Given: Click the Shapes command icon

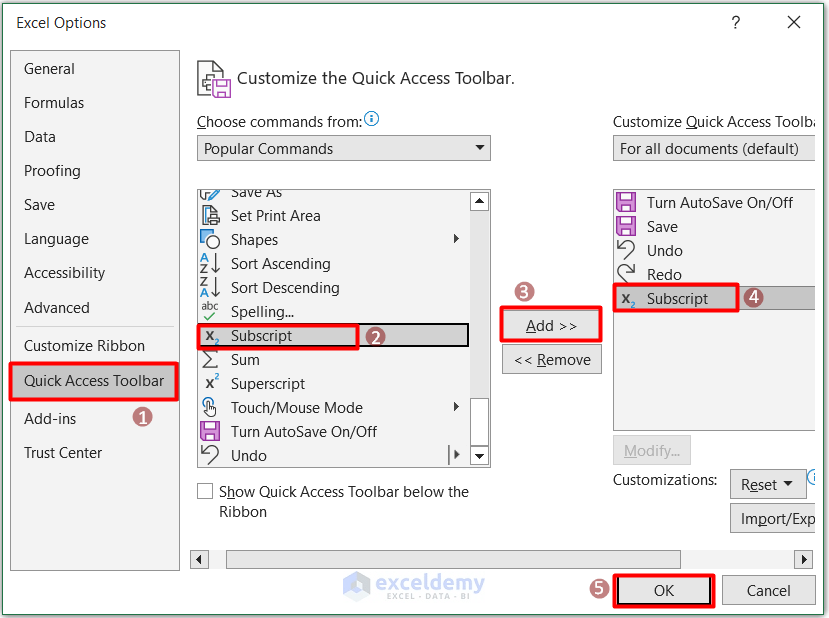Looking at the screenshot, I should pos(211,239).
